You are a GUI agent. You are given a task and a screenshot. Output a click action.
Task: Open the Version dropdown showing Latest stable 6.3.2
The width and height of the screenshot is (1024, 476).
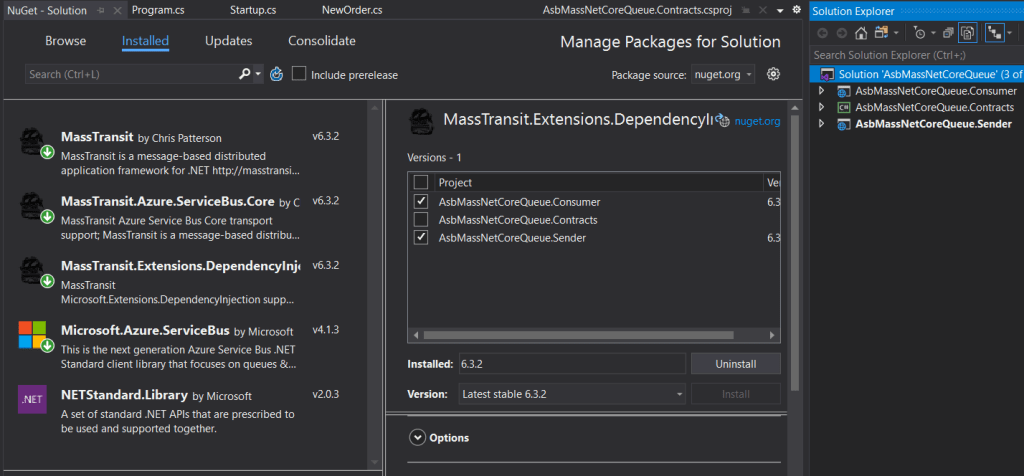point(572,394)
